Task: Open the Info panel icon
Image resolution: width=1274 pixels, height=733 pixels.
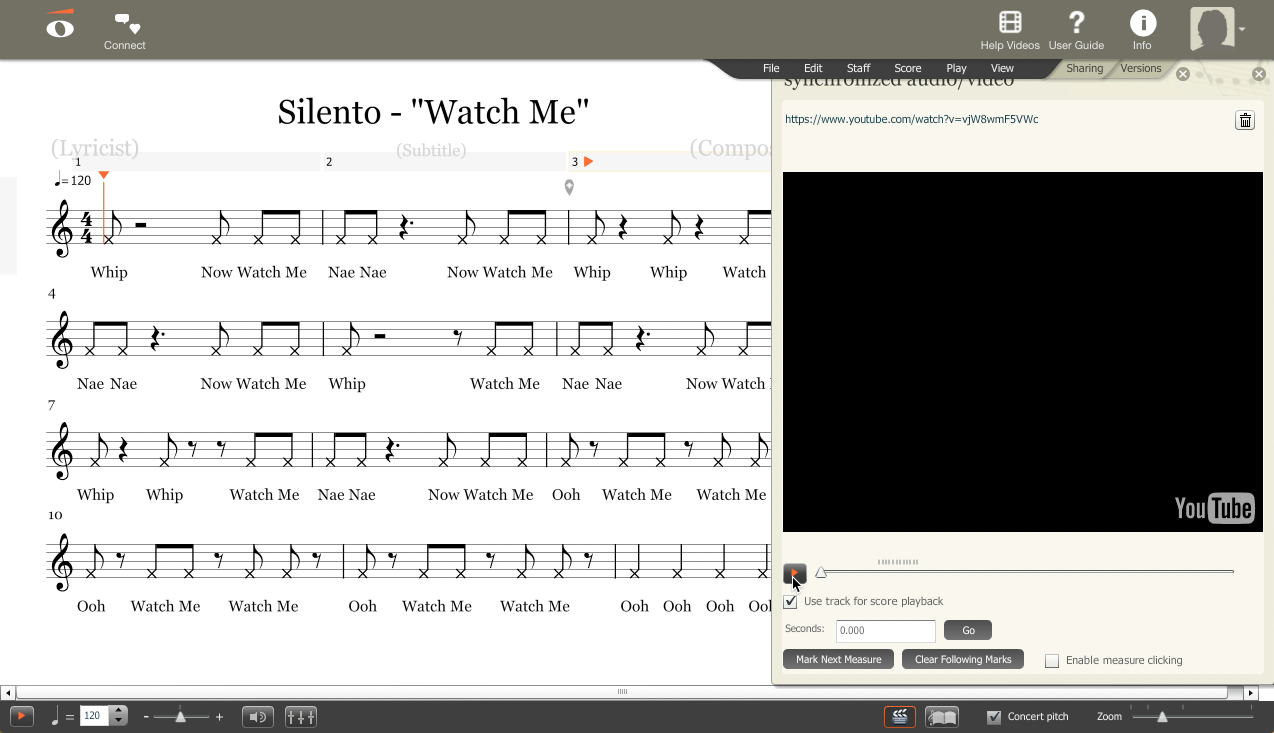Action: (x=1142, y=31)
